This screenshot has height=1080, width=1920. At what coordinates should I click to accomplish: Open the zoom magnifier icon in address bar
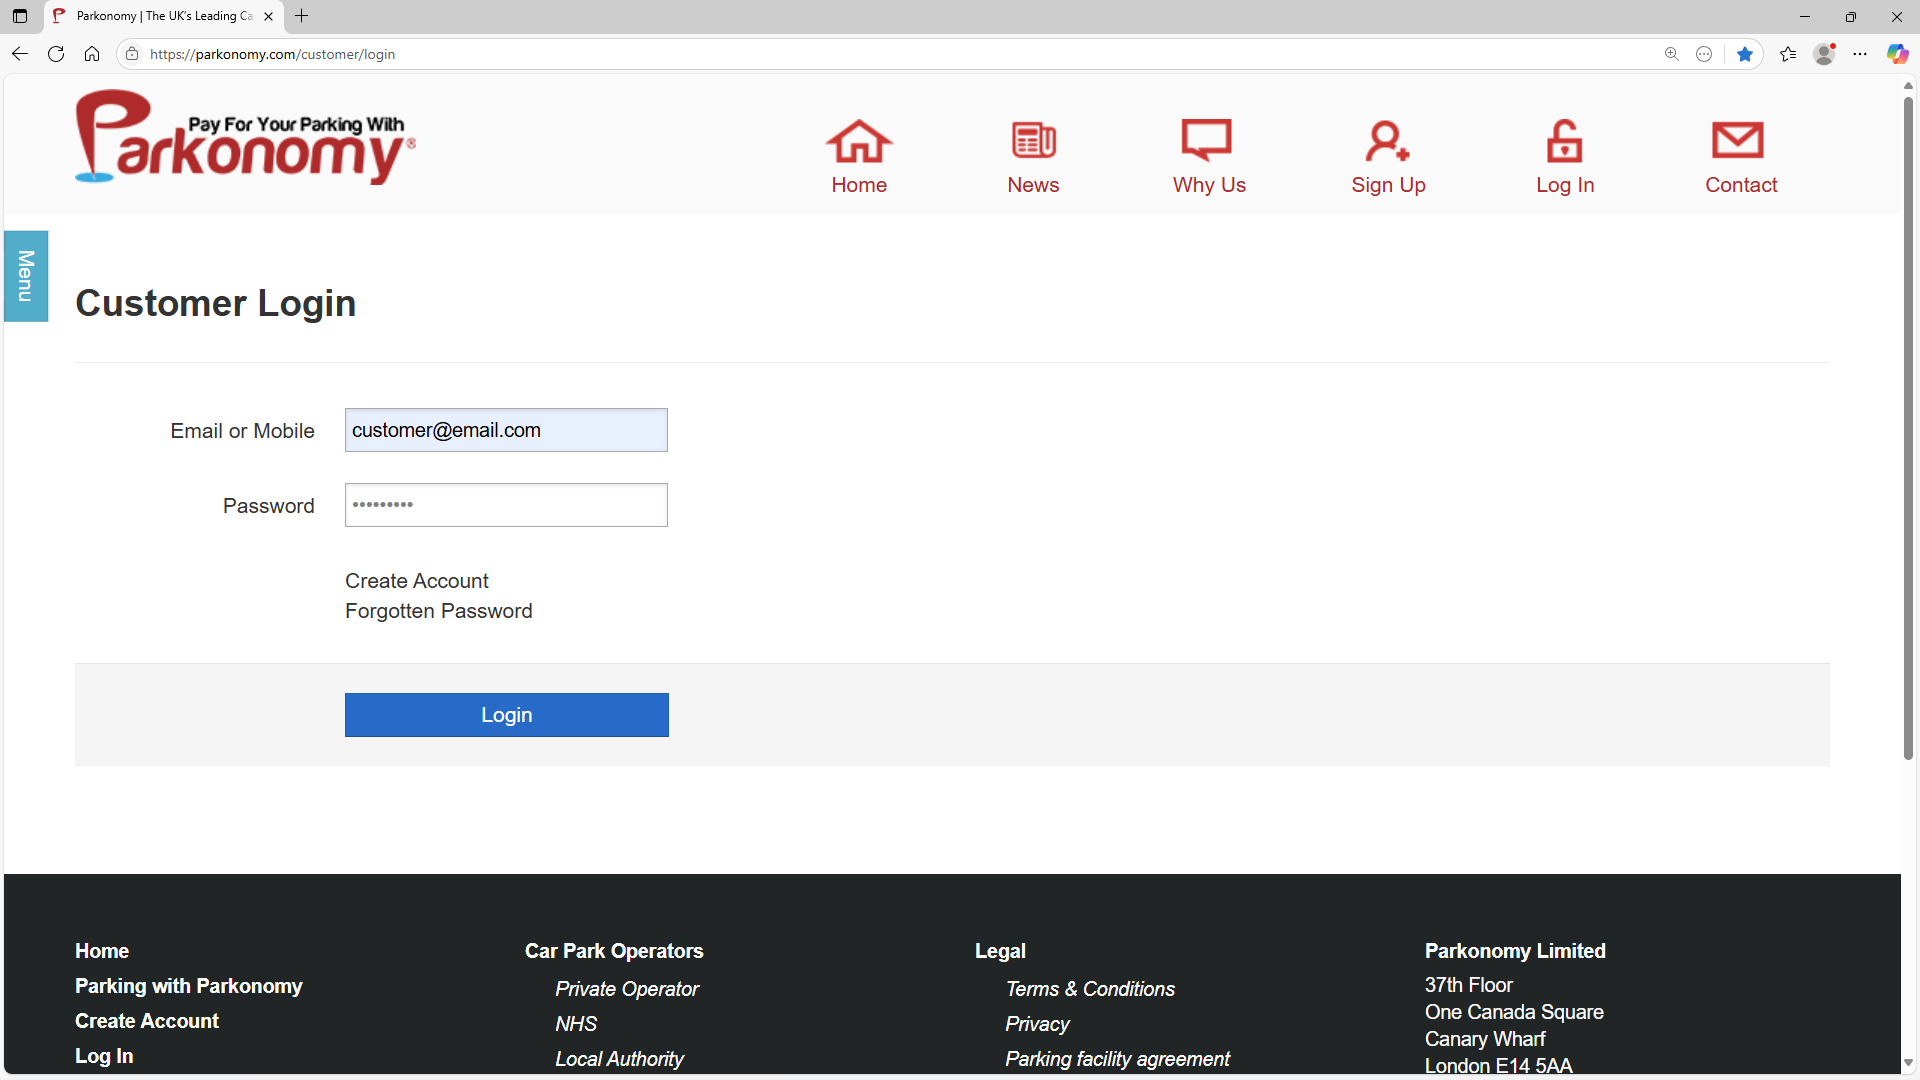tap(1671, 54)
